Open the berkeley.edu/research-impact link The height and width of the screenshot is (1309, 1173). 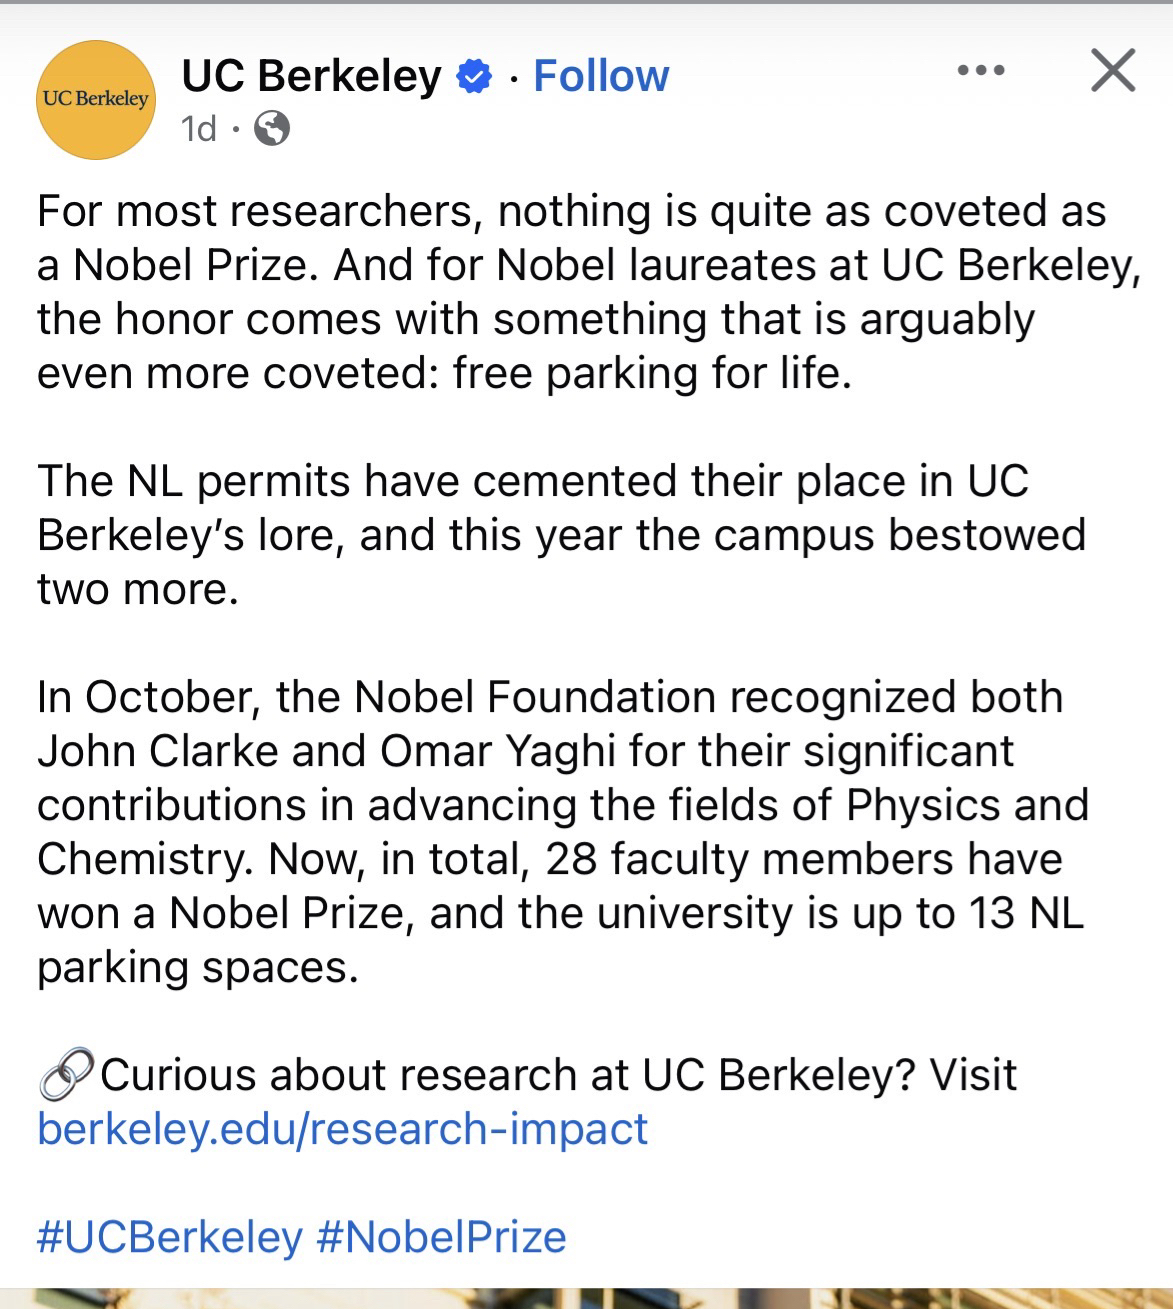(343, 1129)
